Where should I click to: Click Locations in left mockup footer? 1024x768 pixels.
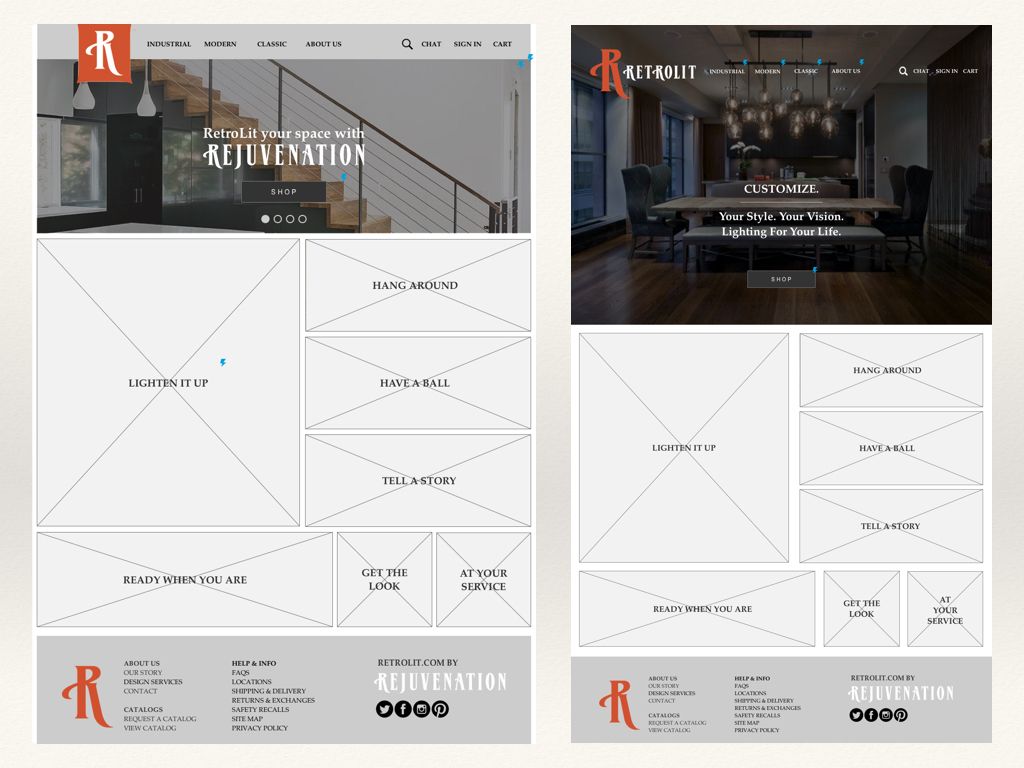click(x=251, y=682)
